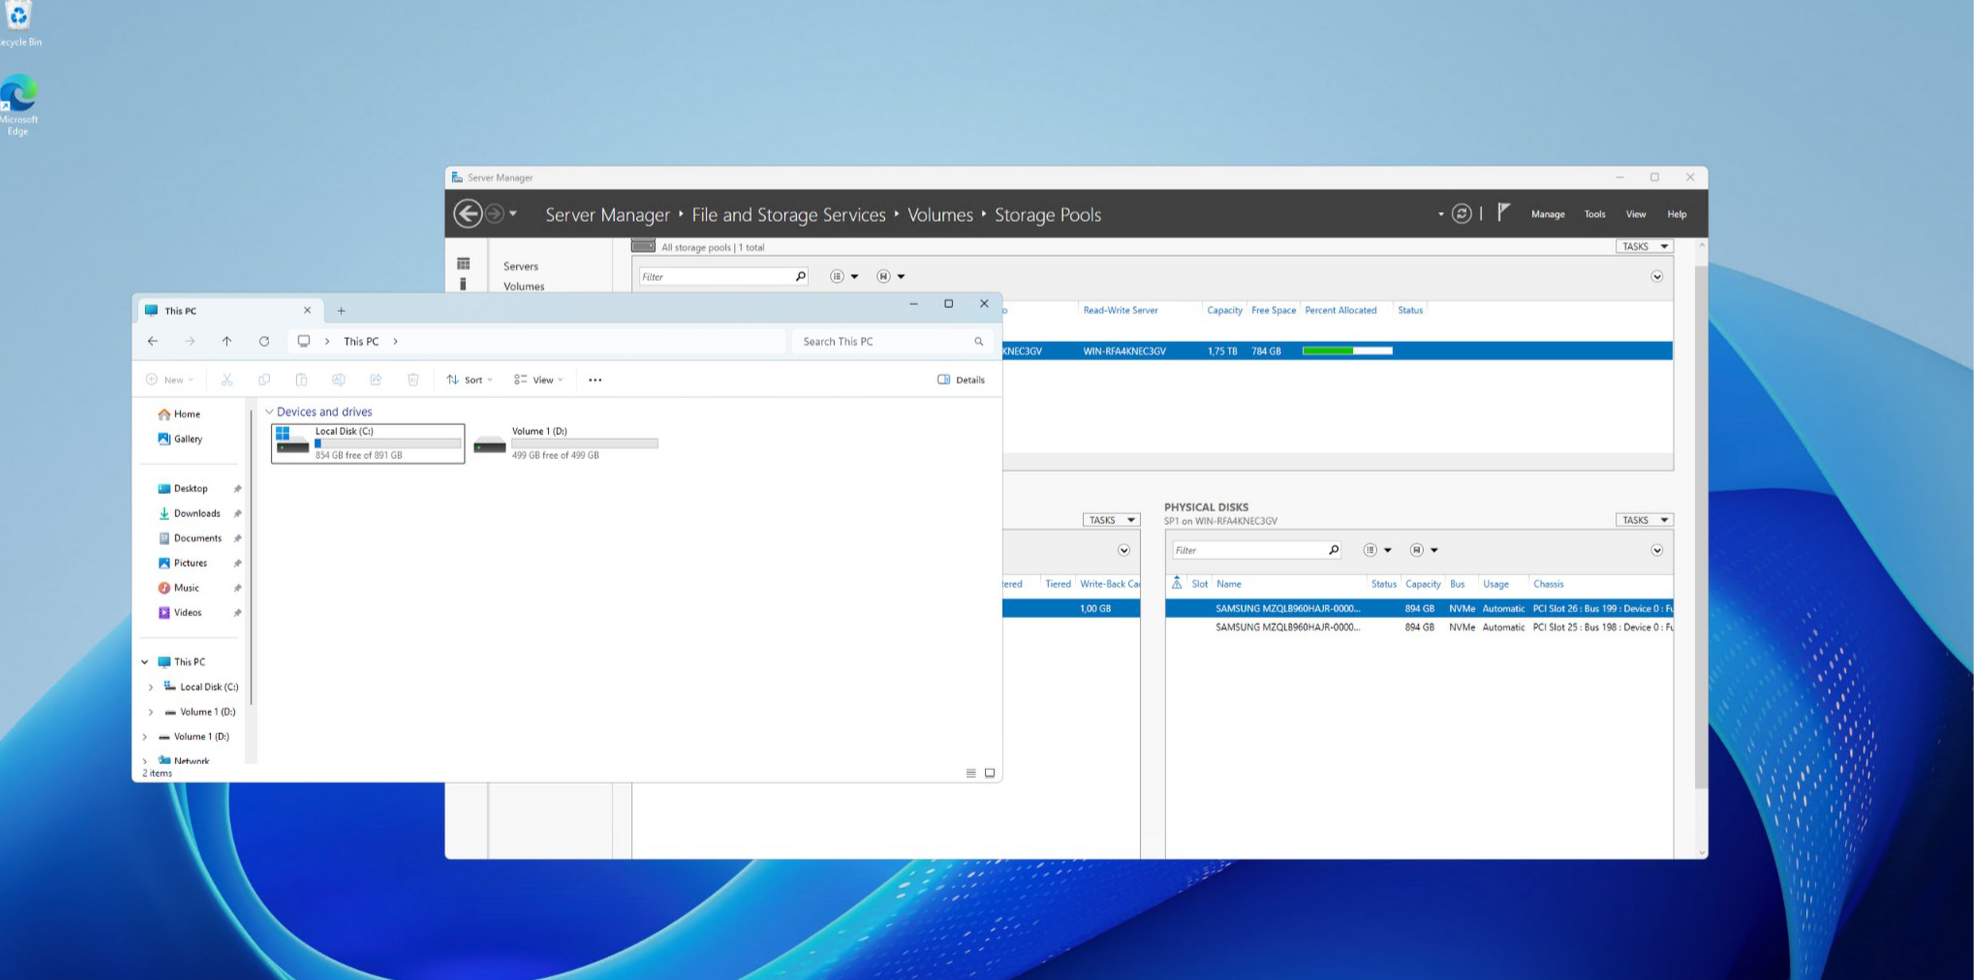Switch to large icons view in status bar
Viewport: 1975px width, 980px height.
click(x=990, y=773)
